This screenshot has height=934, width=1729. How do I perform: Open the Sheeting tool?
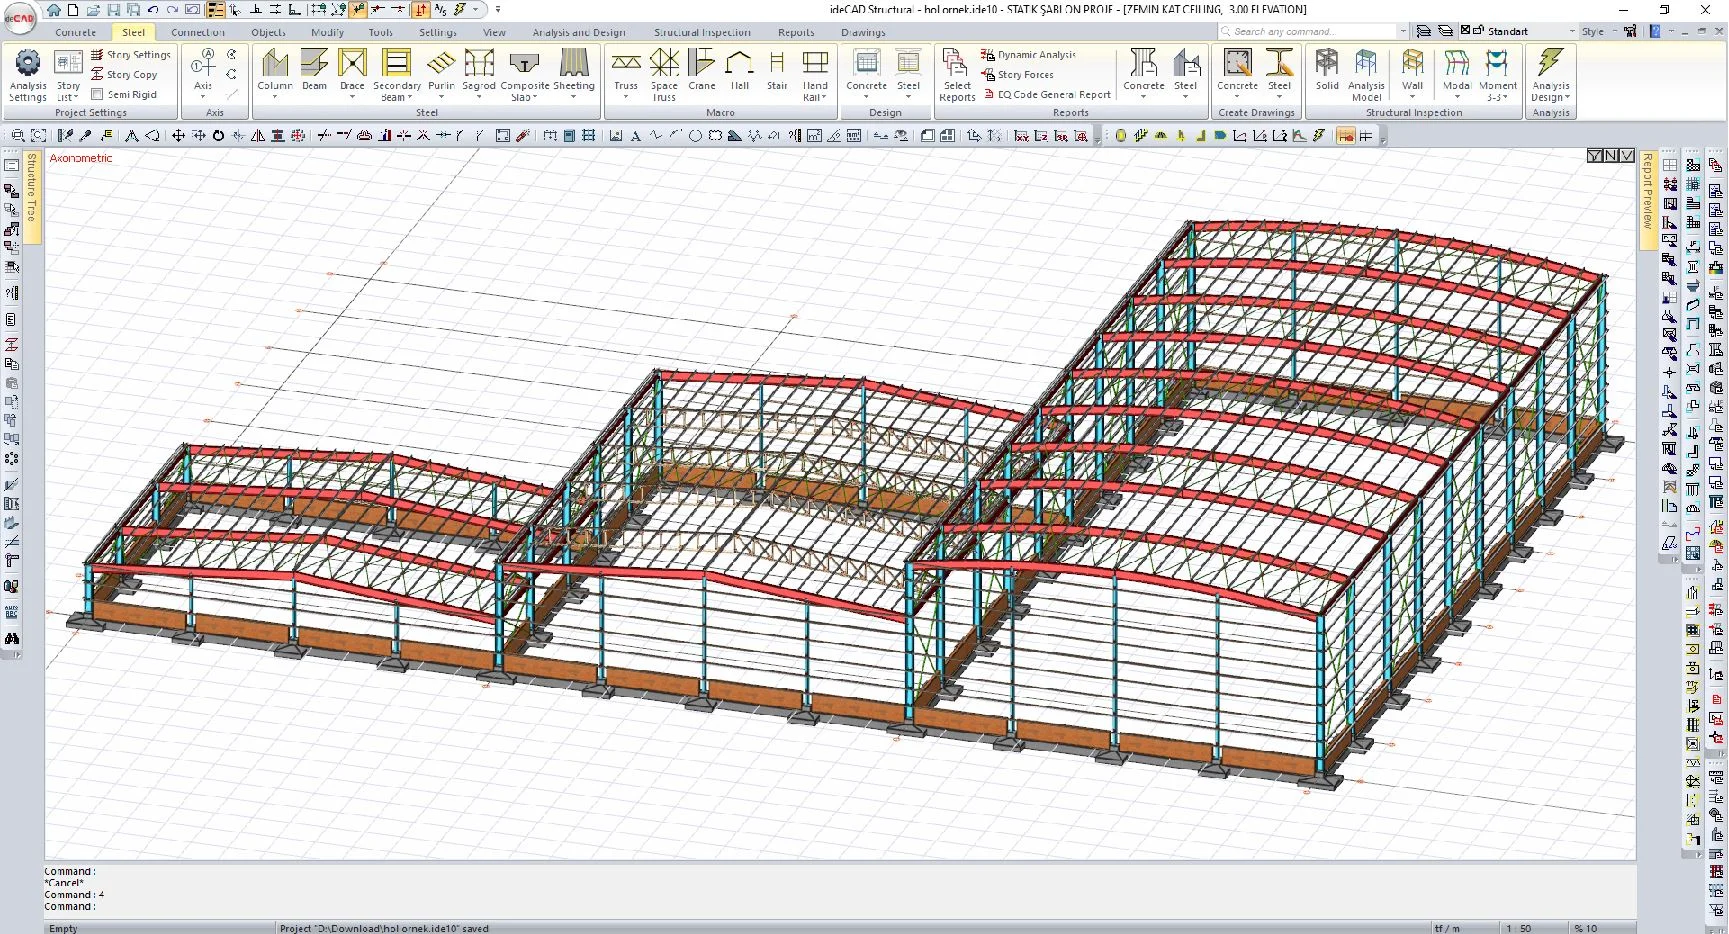pos(573,72)
